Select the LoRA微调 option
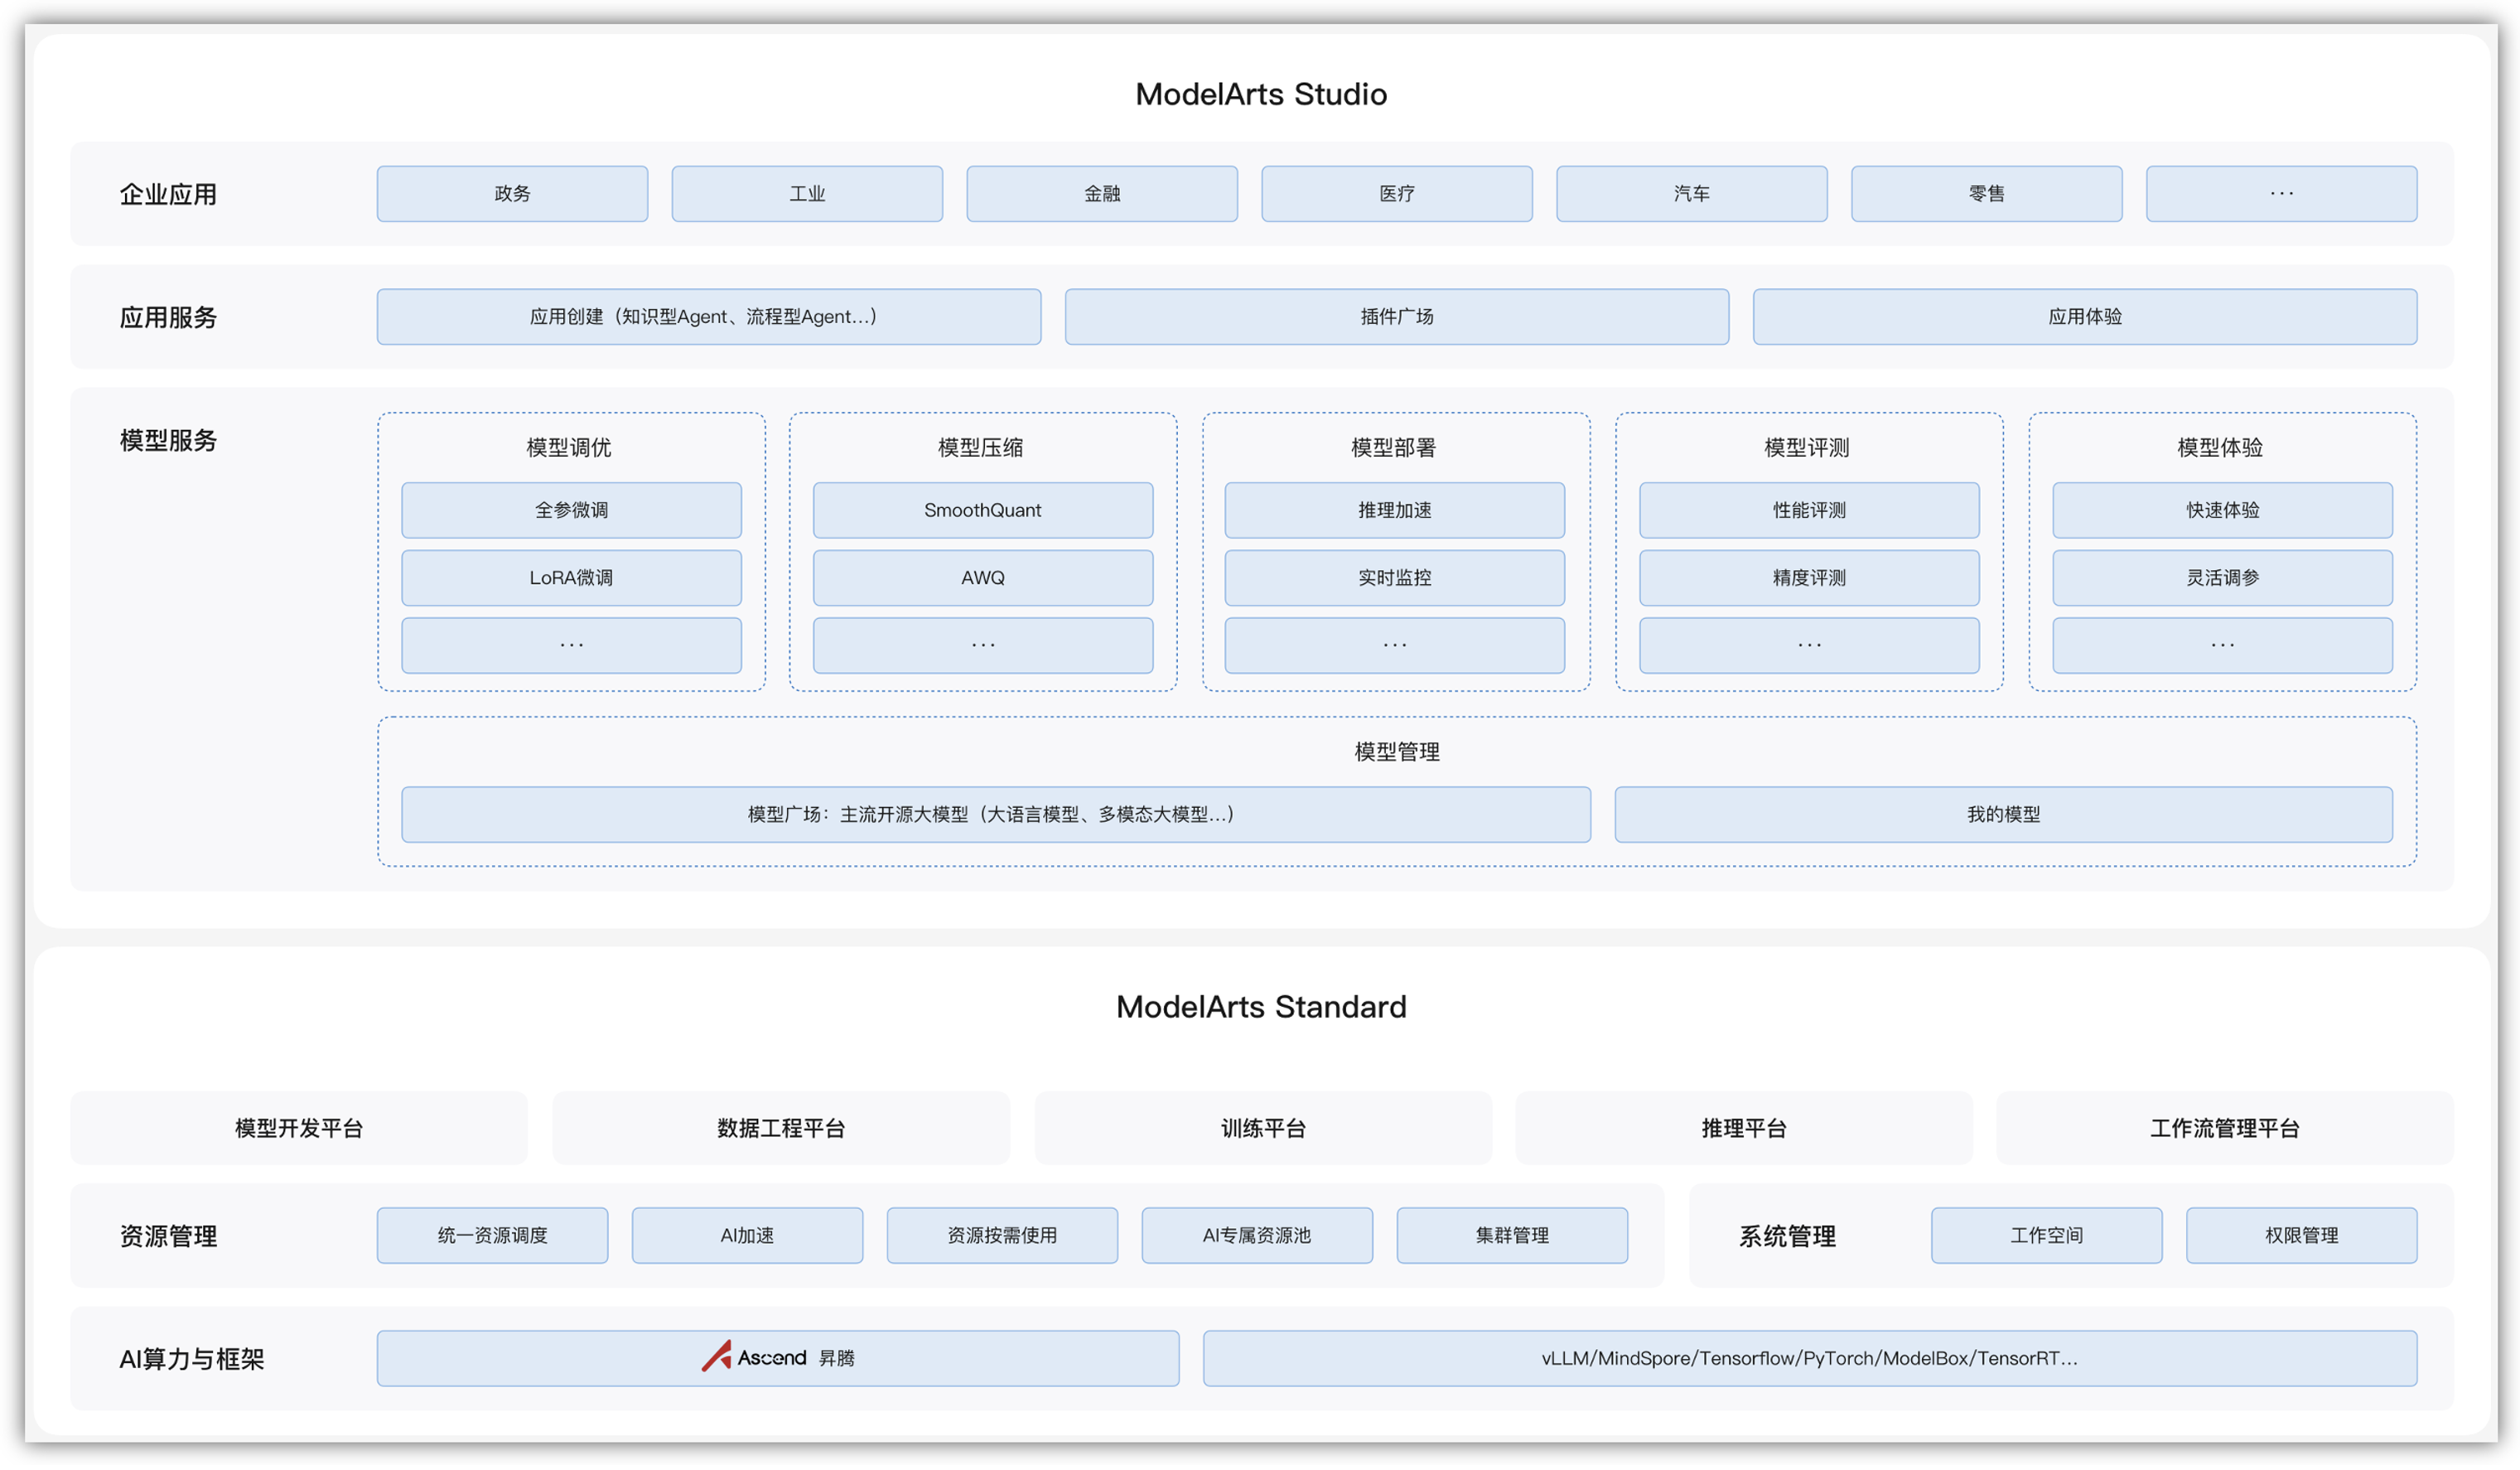The height and width of the screenshot is (1470, 2520). (571, 578)
